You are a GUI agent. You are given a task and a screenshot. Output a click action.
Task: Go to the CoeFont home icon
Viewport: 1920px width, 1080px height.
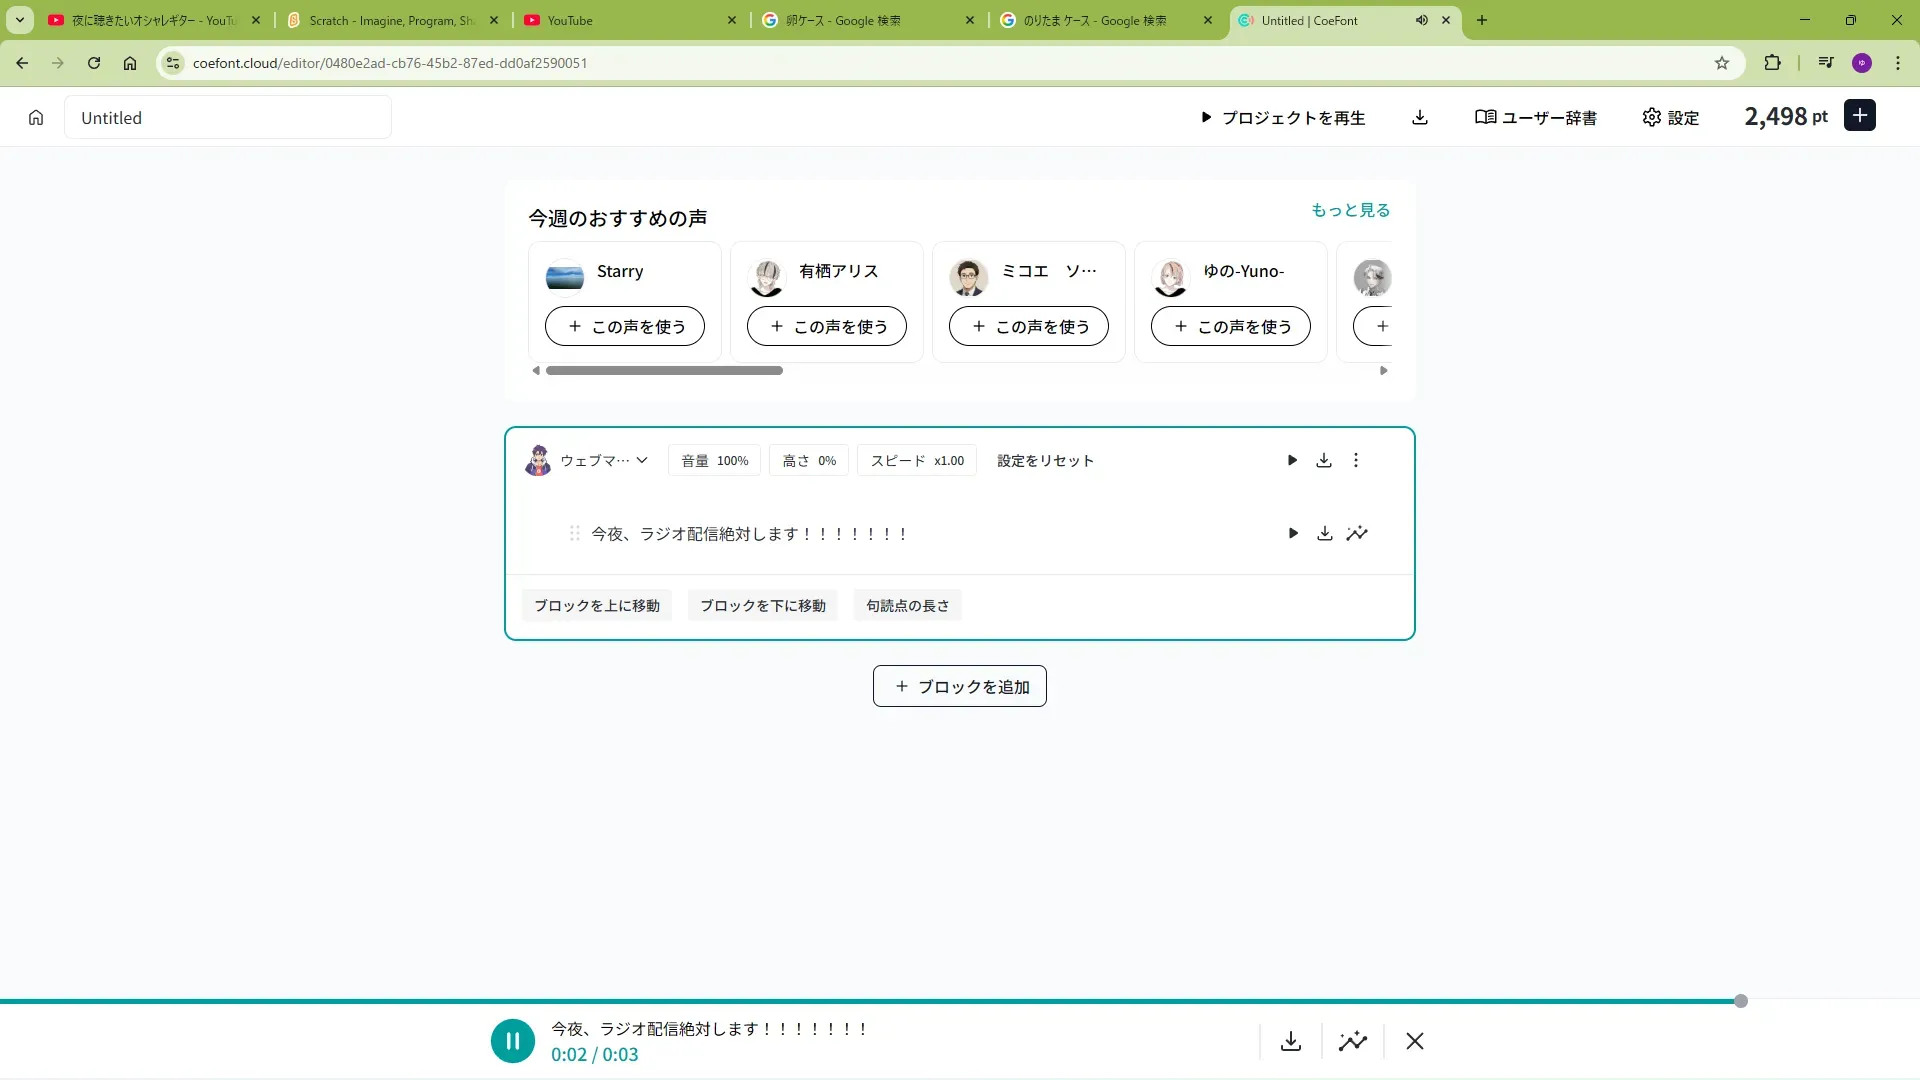point(36,118)
